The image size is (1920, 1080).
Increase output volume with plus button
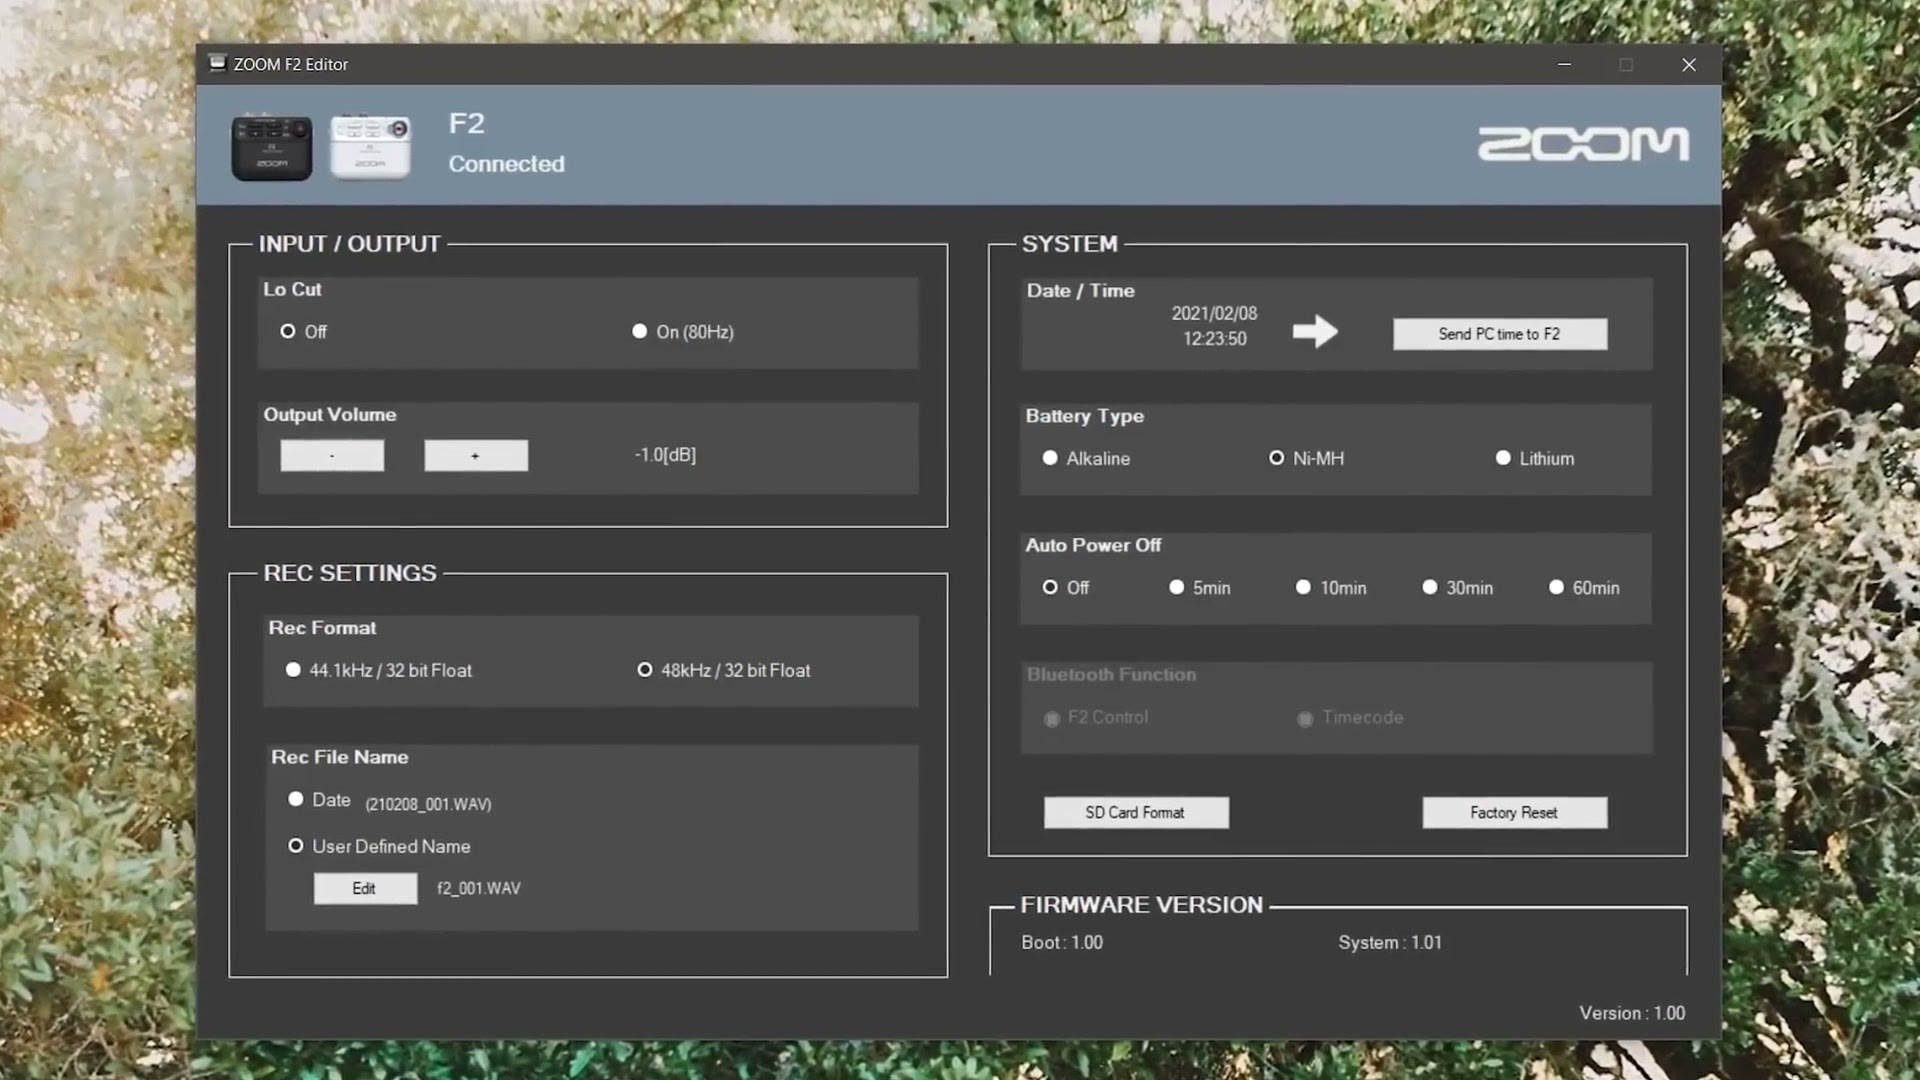[476, 455]
